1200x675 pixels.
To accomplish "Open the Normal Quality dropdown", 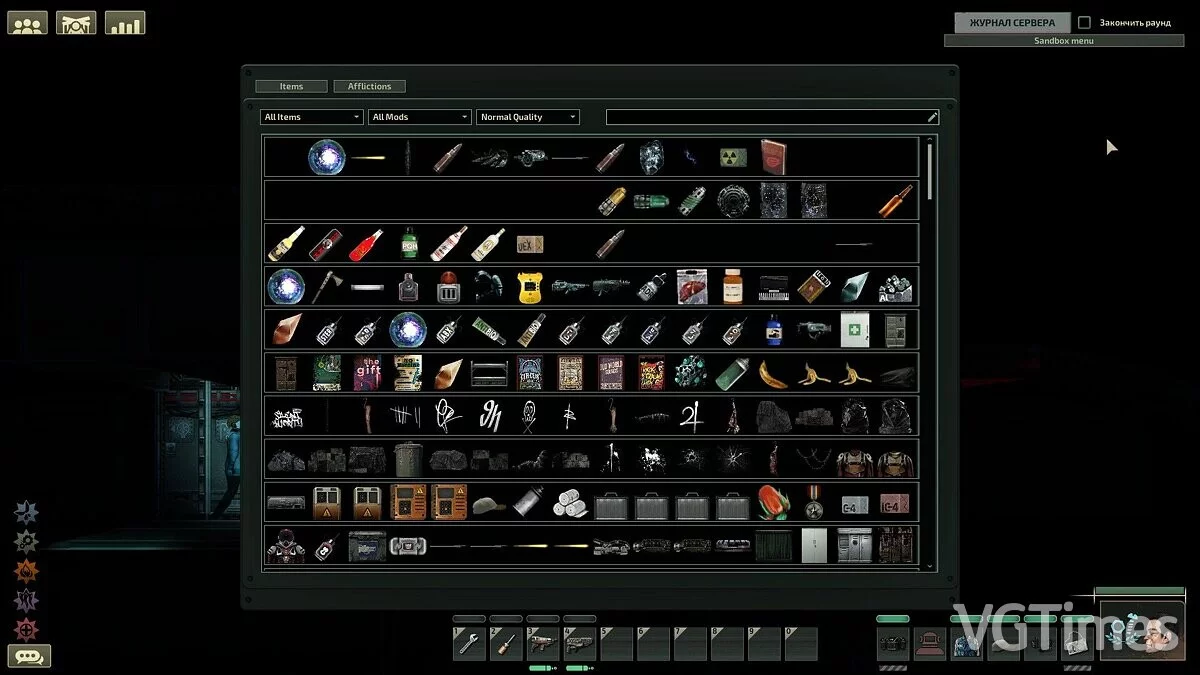I will click(x=527, y=117).
